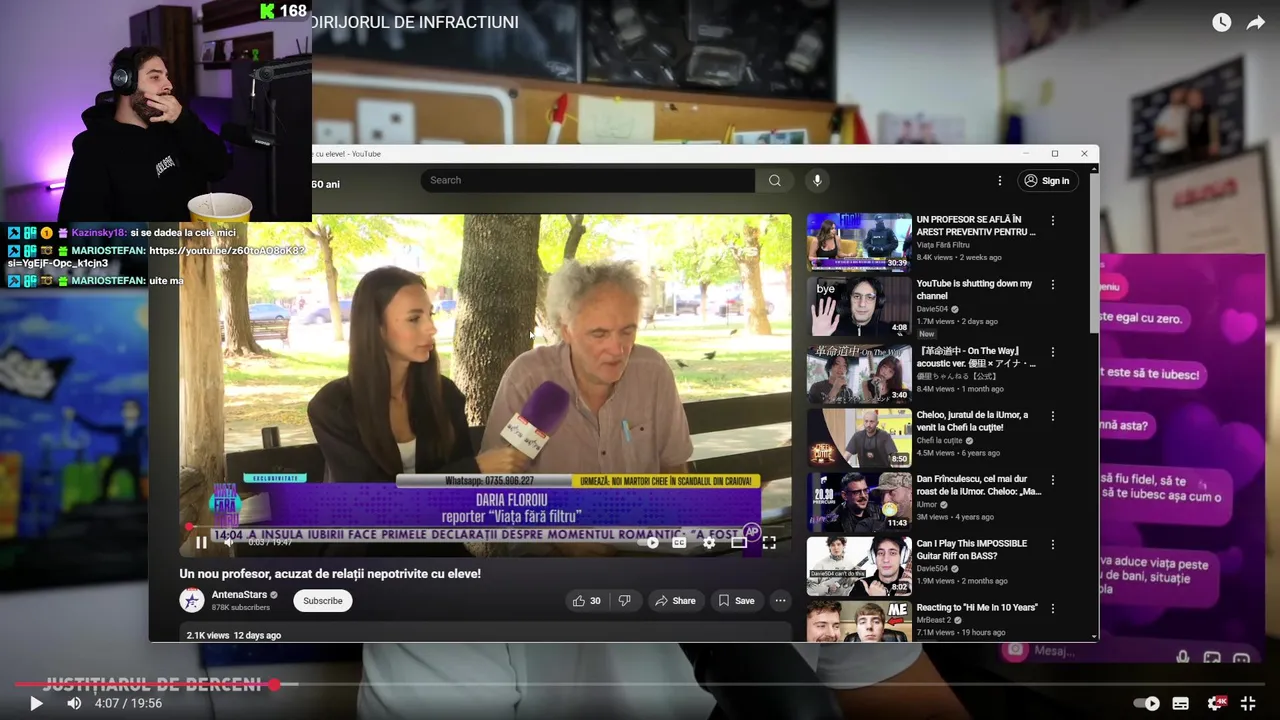Open the embedded player settings gear
The height and width of the screenshot is (720, 1280).
click(x=709, y=542)
